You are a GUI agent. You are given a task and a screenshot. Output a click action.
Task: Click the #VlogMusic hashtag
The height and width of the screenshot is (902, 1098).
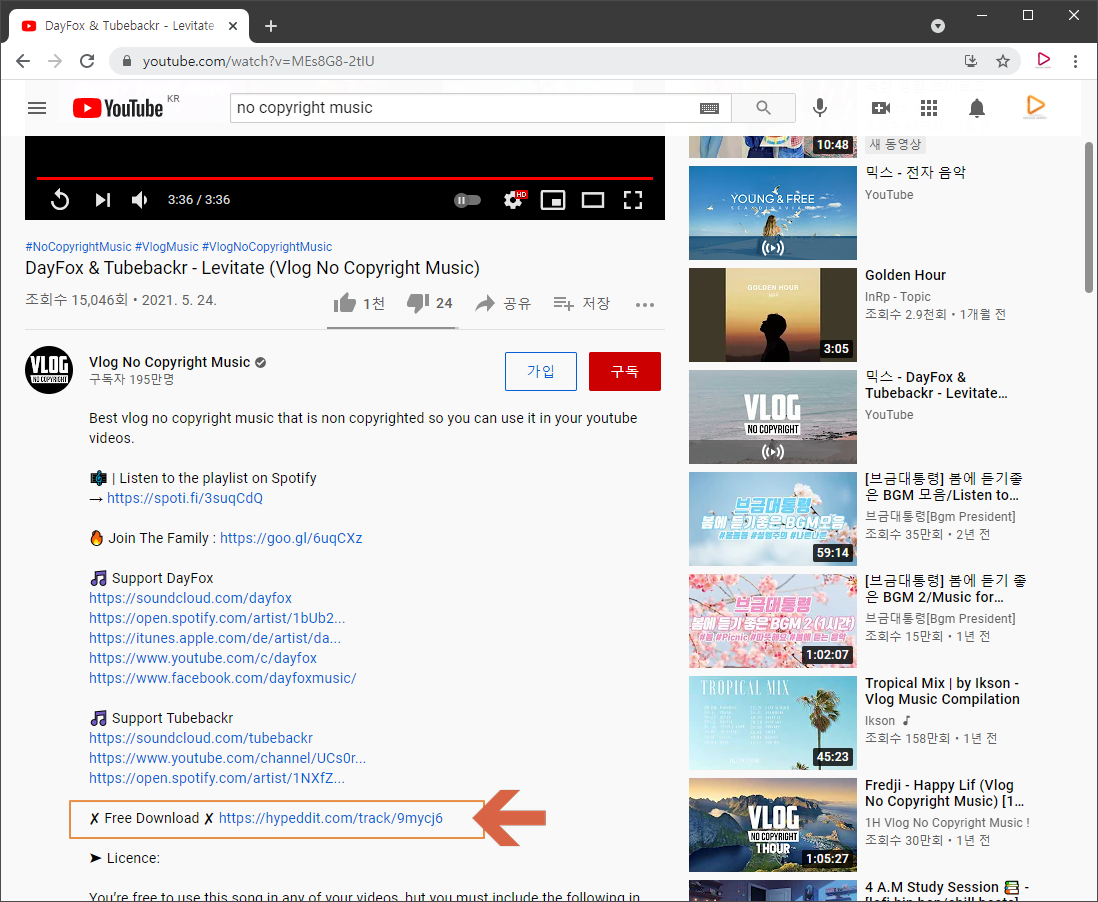[167, 247]
